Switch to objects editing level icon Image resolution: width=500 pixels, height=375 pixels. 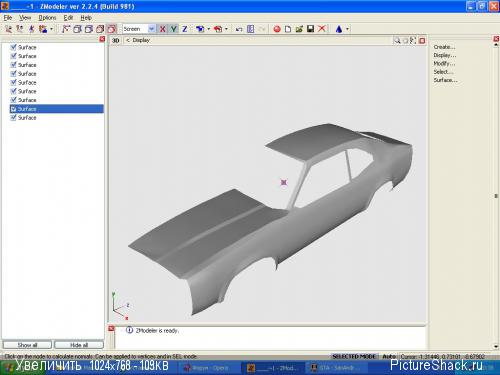[x=43, y=29]
